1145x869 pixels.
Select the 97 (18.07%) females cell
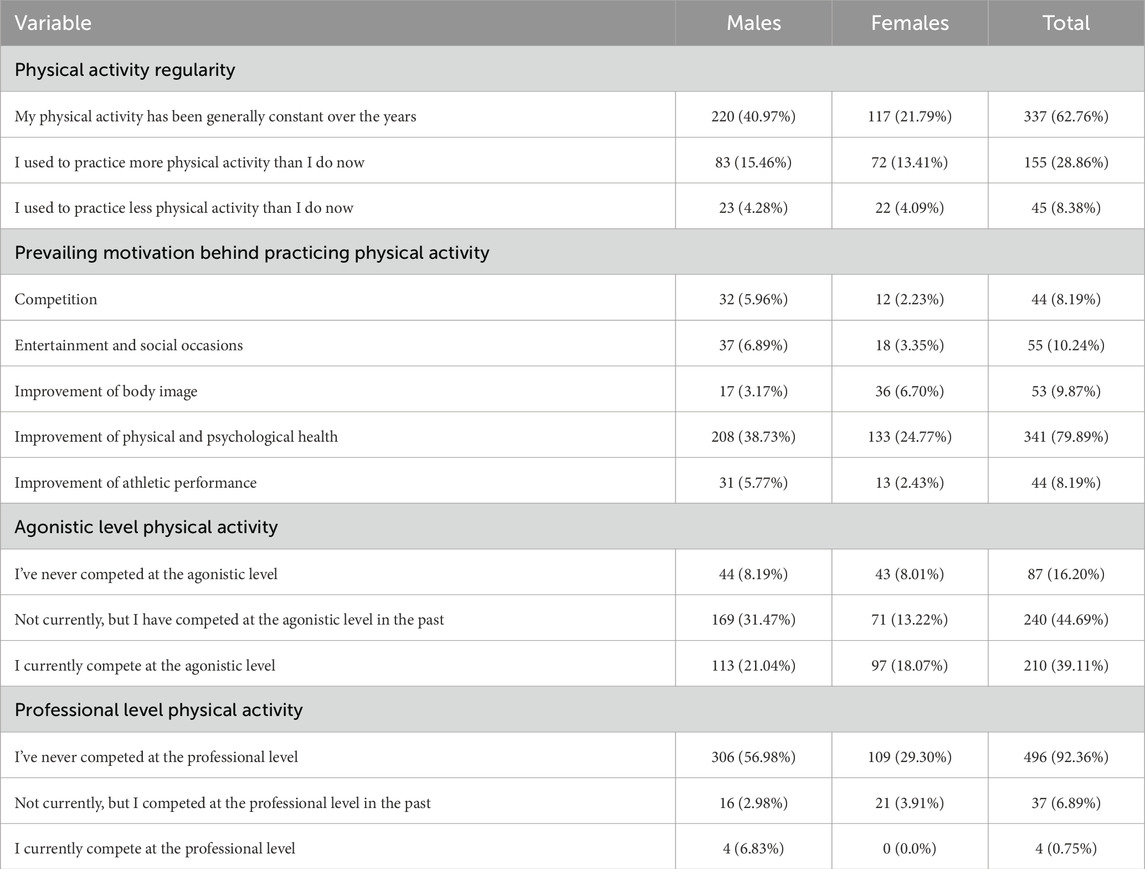point(910,665)
